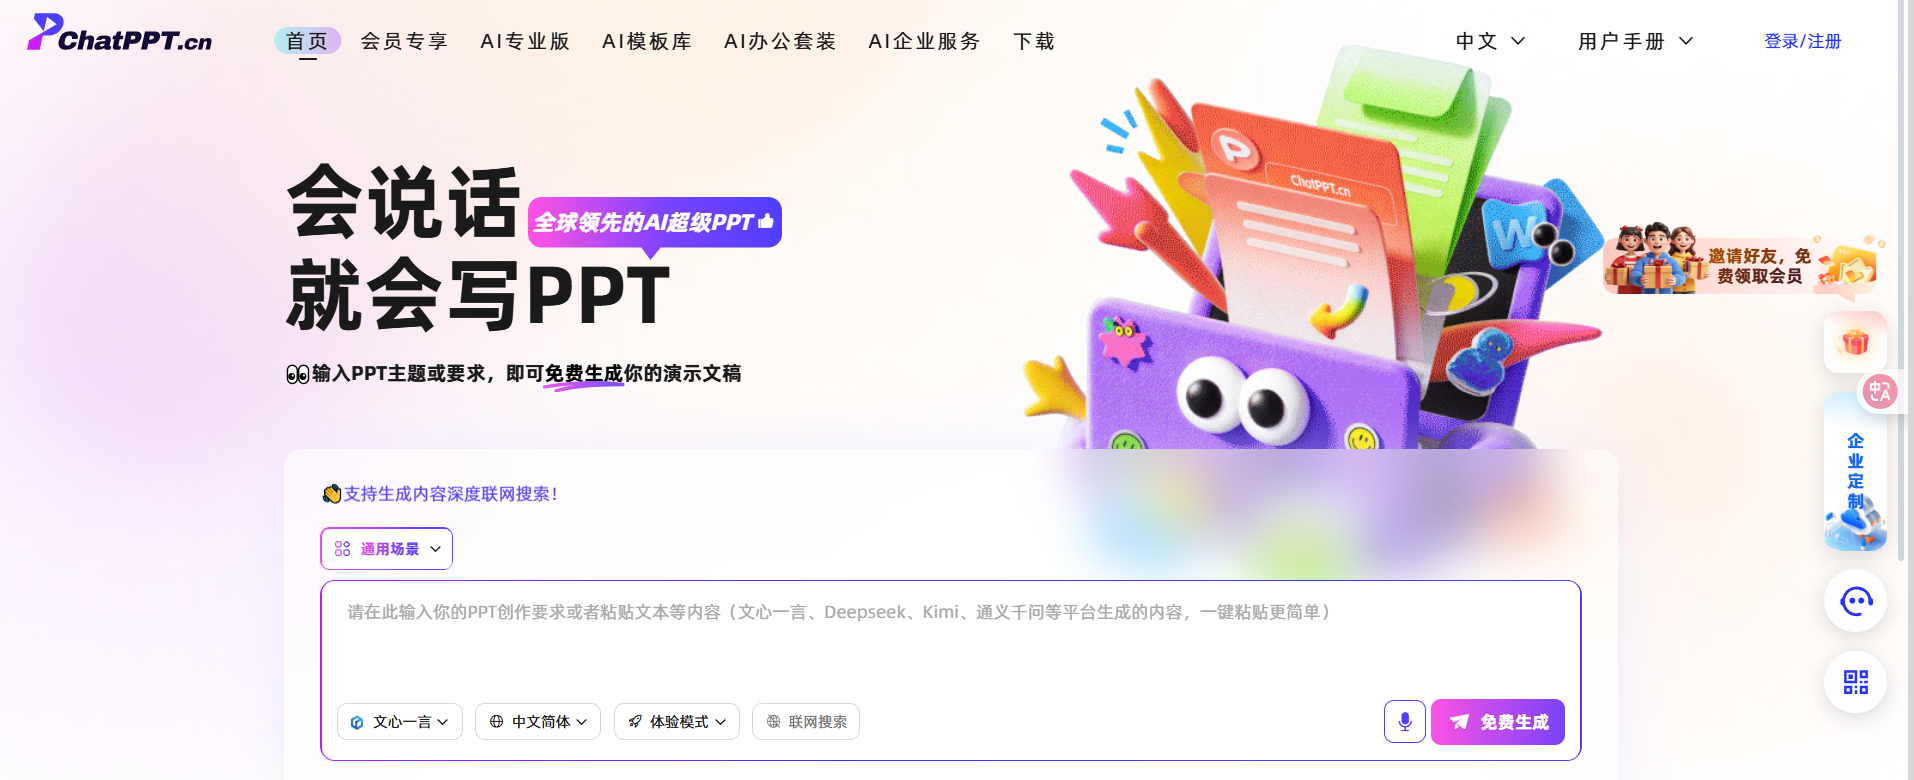Open the 会员专享 menu item
This screenshot has height=780, width=1914.
pos(404,41)
